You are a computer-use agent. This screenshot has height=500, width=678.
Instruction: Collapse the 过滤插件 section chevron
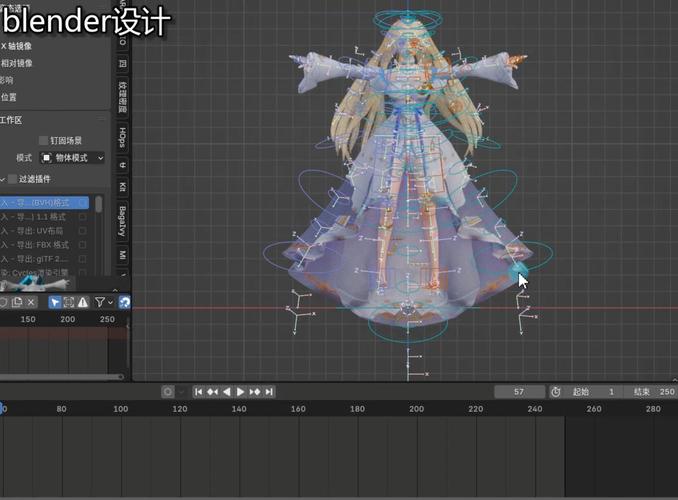tap(3, 179)
